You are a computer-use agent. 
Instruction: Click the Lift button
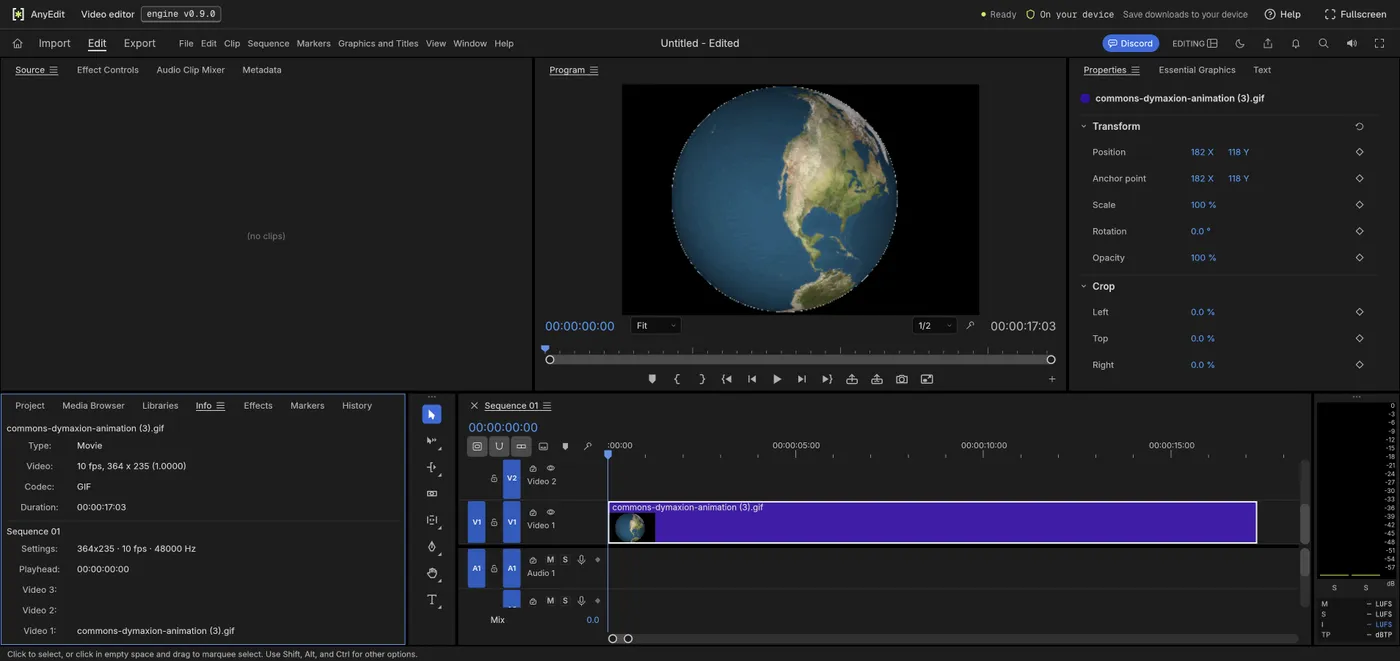tap(852, 379)
